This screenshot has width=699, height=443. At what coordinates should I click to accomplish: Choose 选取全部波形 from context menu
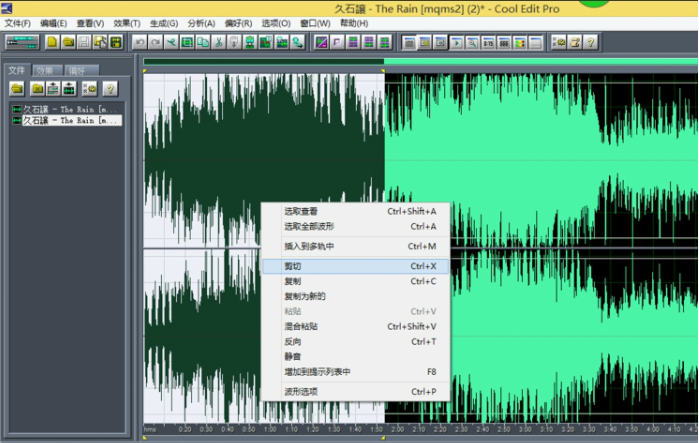pyautogui.click(x=355, y=226)
